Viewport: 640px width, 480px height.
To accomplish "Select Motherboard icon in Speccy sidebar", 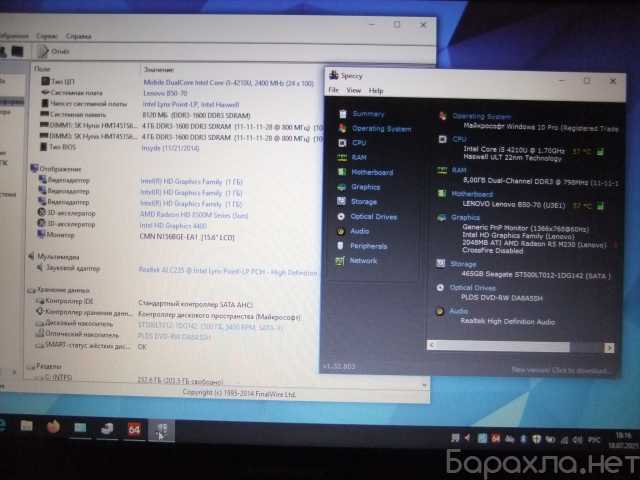I will 342,172.
